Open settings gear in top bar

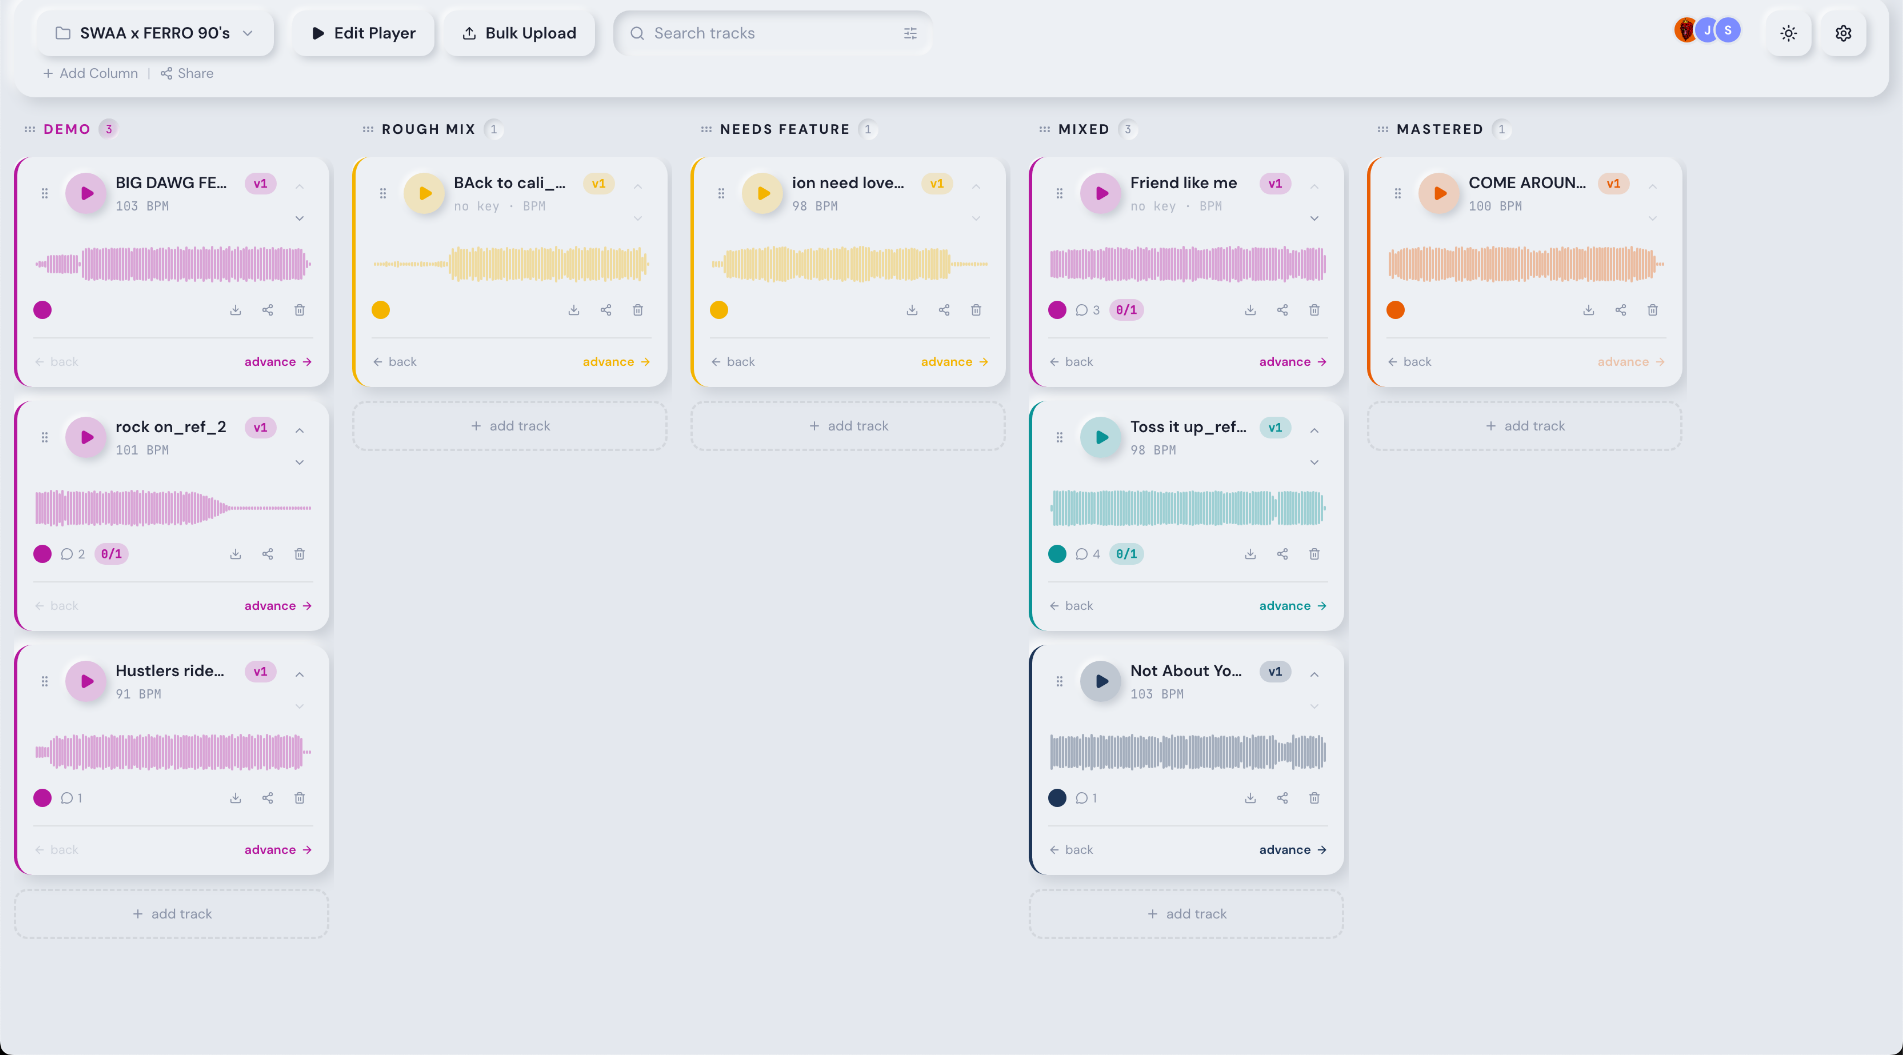pyautogui.click(x=1843, y=33)
